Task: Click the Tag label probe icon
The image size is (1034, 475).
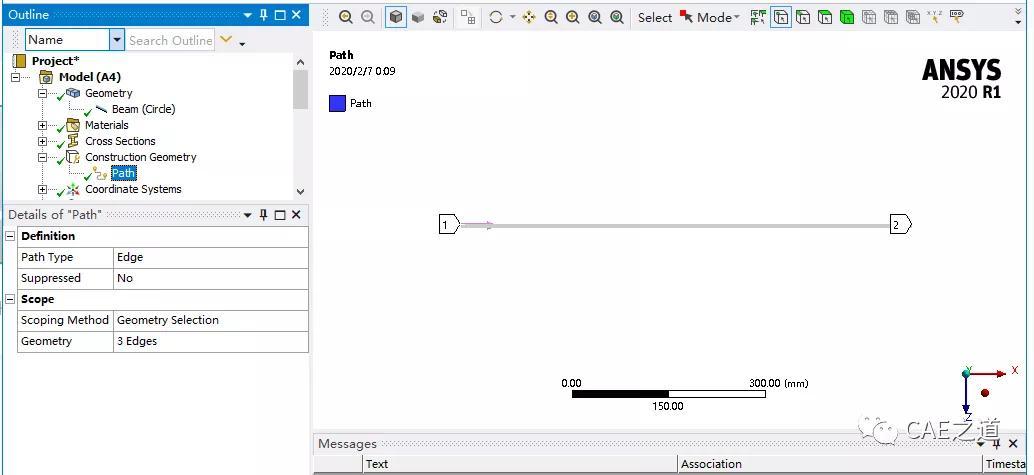Action: pos(957,18)
